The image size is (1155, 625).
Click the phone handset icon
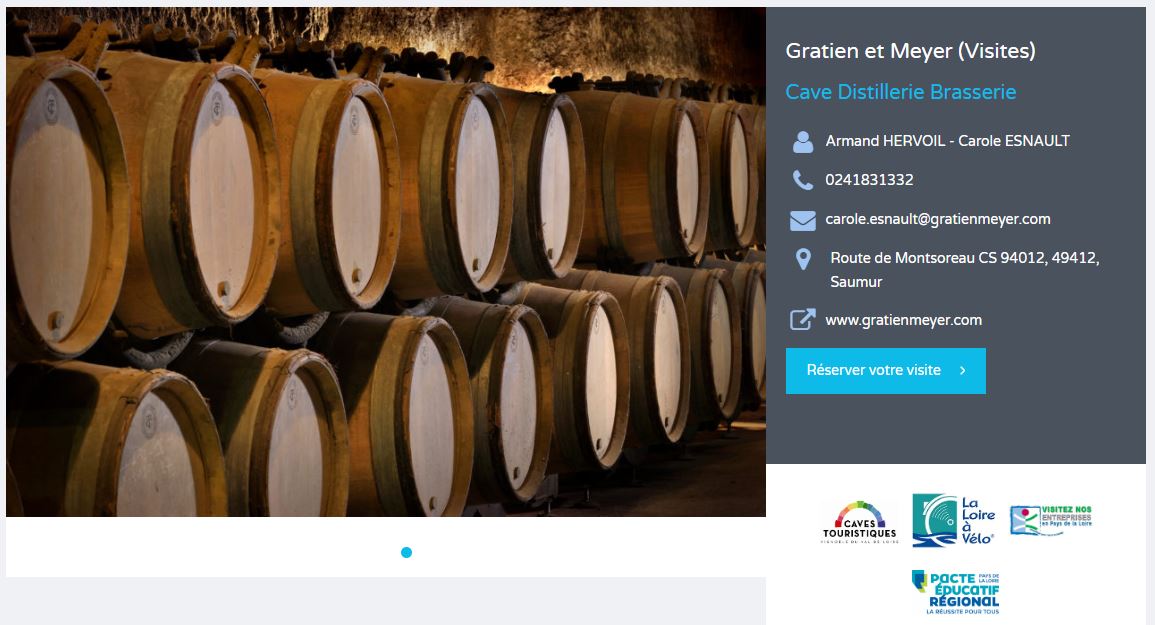pos(803,180)
